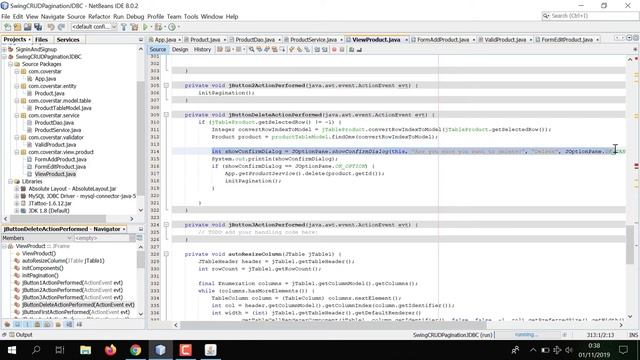This screenshot has width=640, height=360.
Task: Toggle Show Fields filter in Navigator
Action: point(17,324)
